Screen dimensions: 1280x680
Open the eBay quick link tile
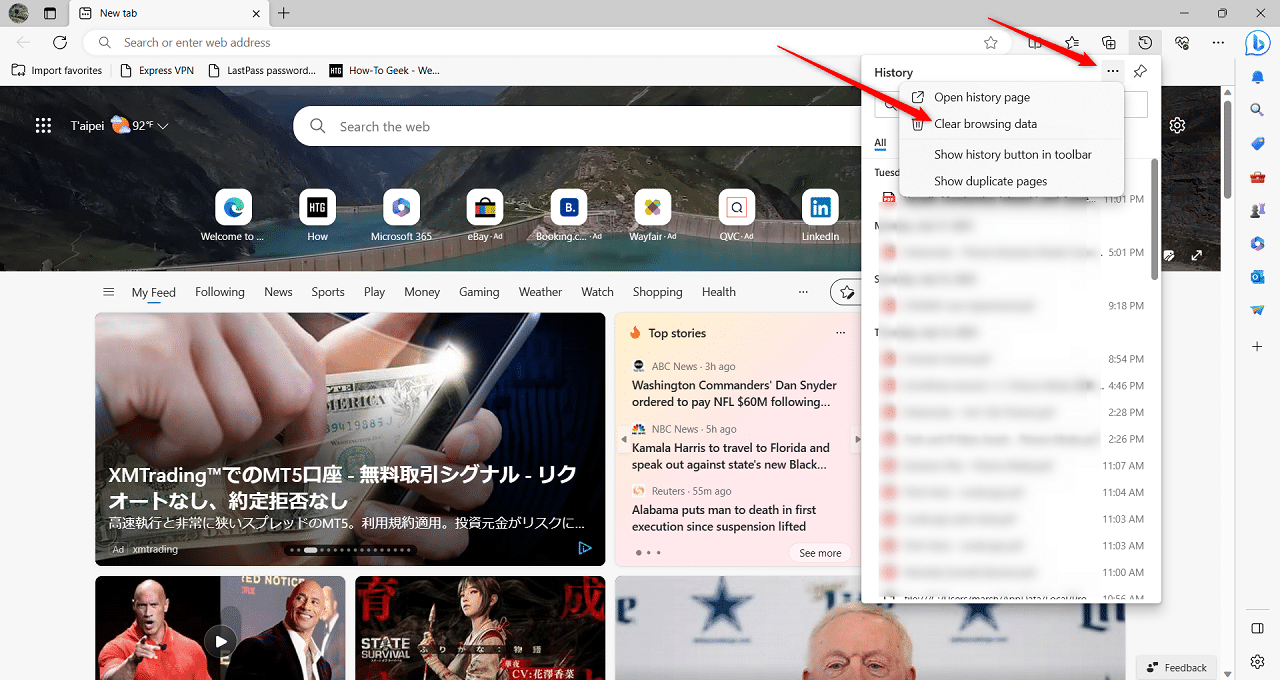[484, 208]
